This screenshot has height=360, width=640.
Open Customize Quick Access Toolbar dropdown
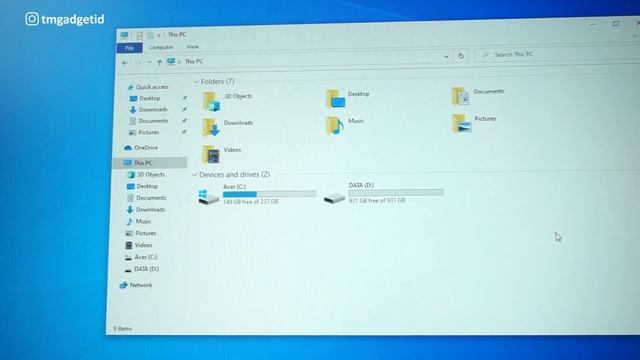(x=159, y=36)
